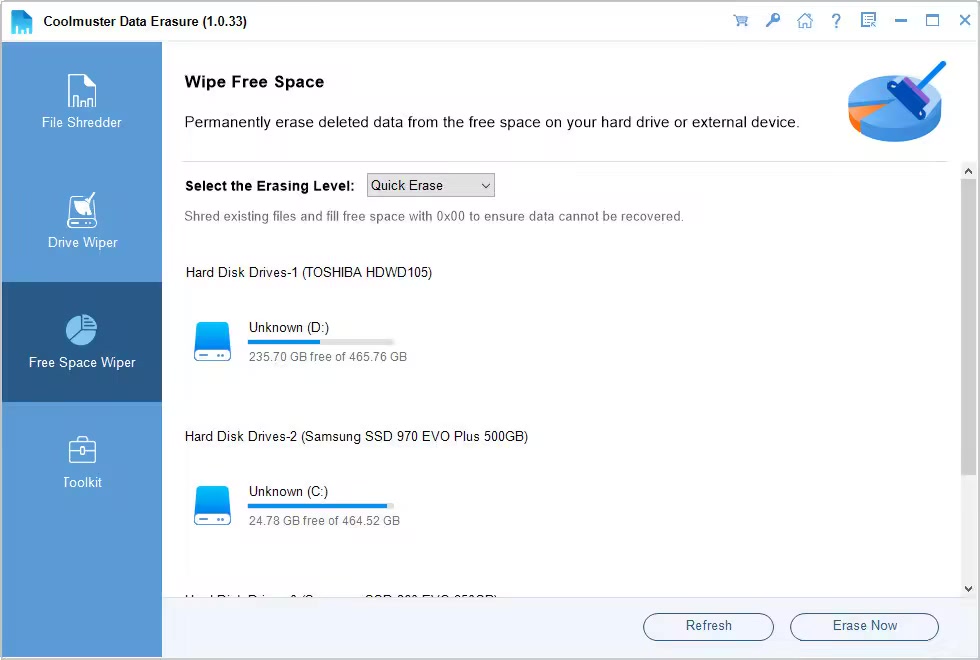Switch to Drive Wiper section
The height and width of the screenshot is (660, 980).
82,222
